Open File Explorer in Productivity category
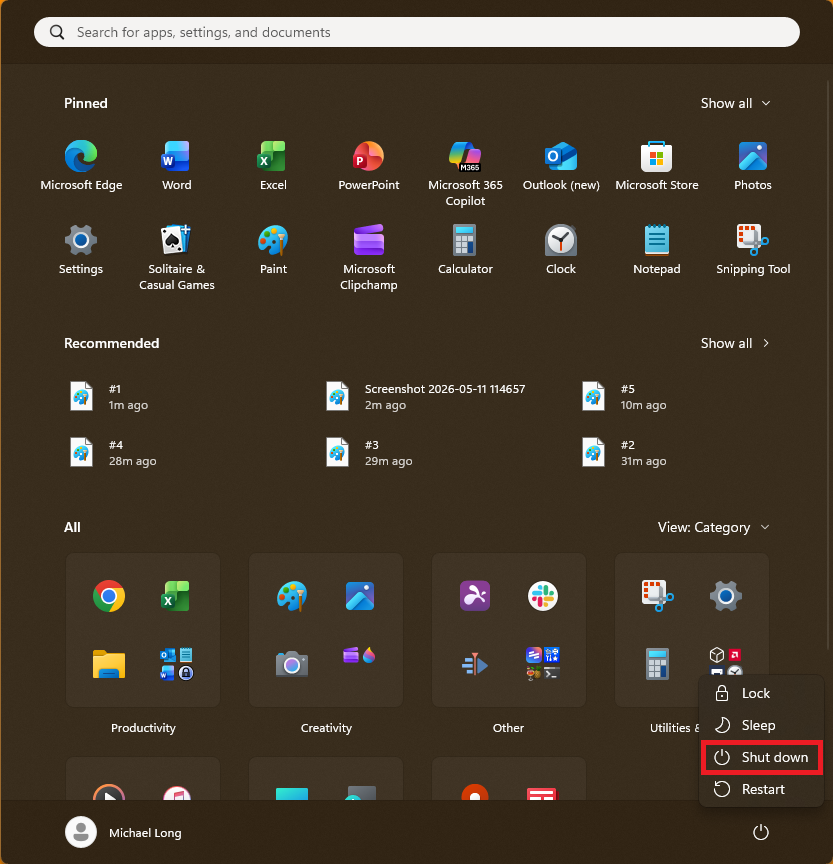The width and height of the screenshot is (833, 864). (x=109, y=664)
